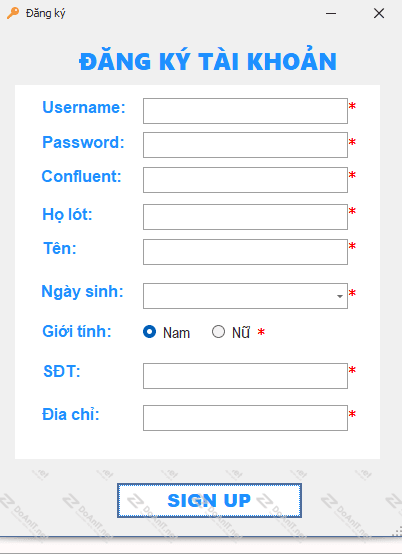Screen dimensions: 402x554
Task: Click the red asterisk beside Username
Action: [352, 106]
